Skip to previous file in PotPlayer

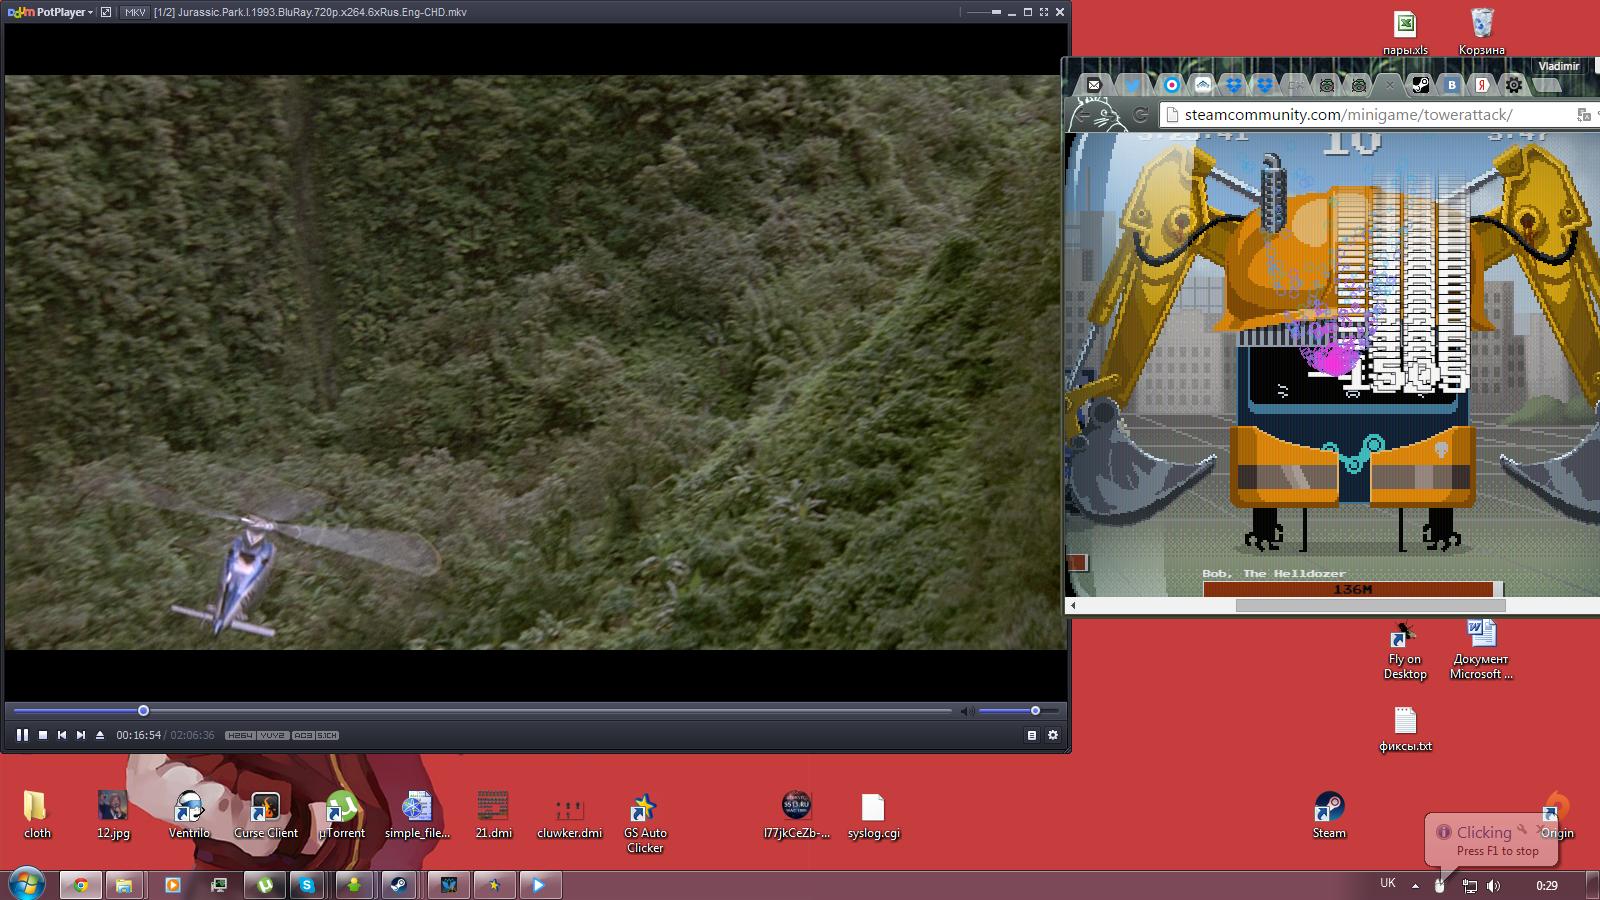[x=62, y=735]
